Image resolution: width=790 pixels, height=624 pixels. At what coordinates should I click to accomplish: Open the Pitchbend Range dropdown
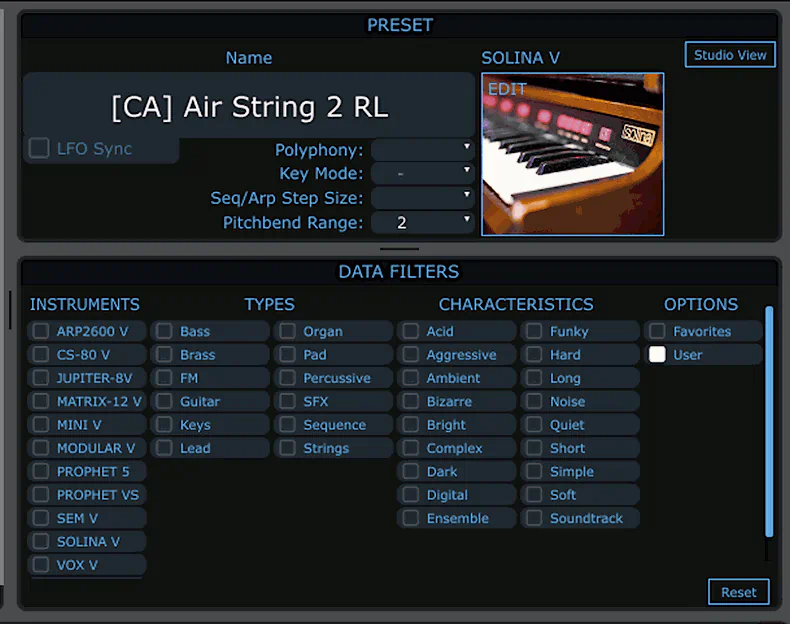423,222
